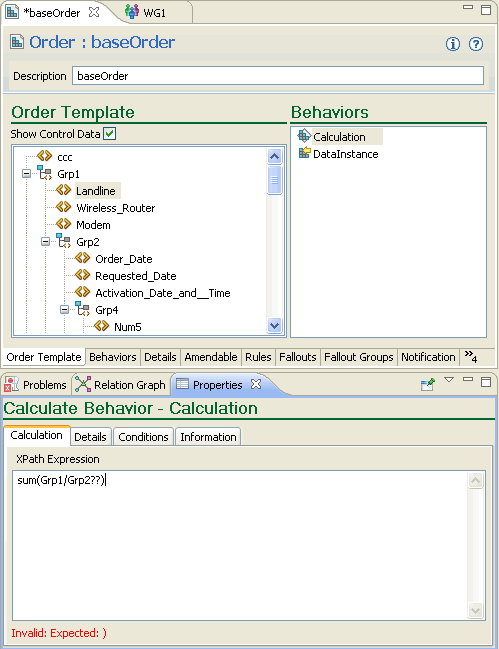Maximize the Properties view pane
Viewport: 499px width, 649px height.
click(x=486, y=381)
